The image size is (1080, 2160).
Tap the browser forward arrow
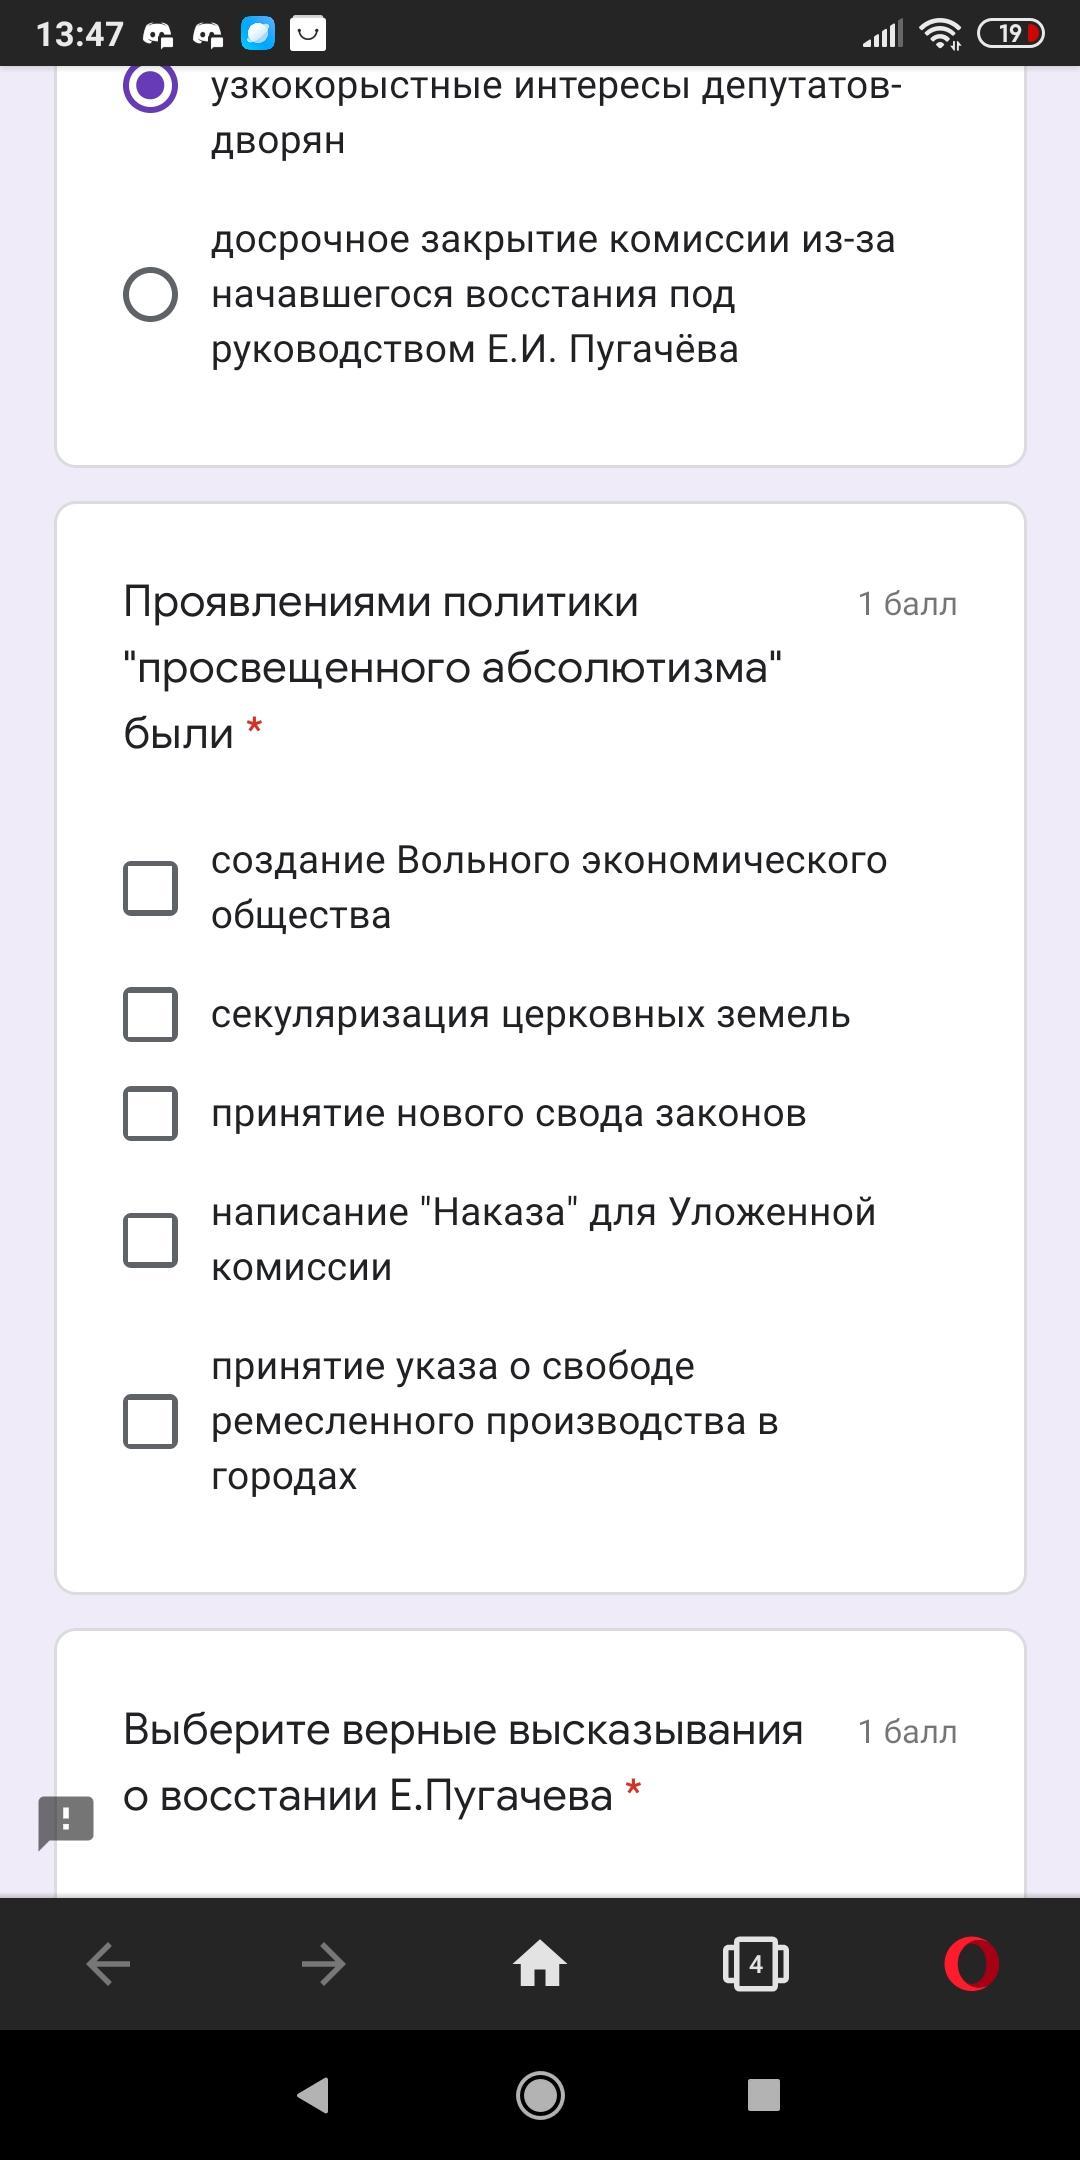[x=323, y=1964]
